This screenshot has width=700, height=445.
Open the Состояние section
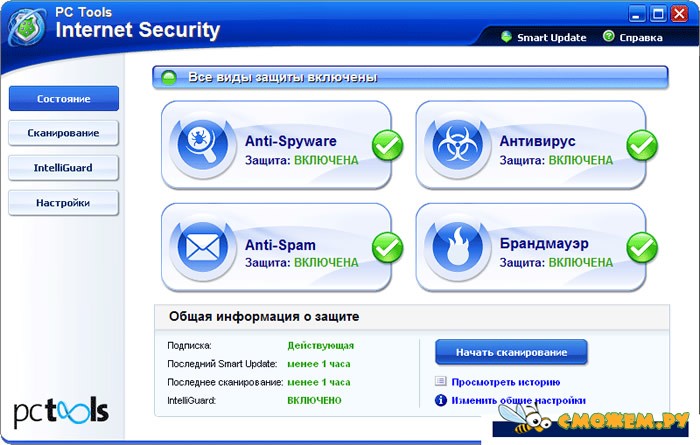[64, 99]
